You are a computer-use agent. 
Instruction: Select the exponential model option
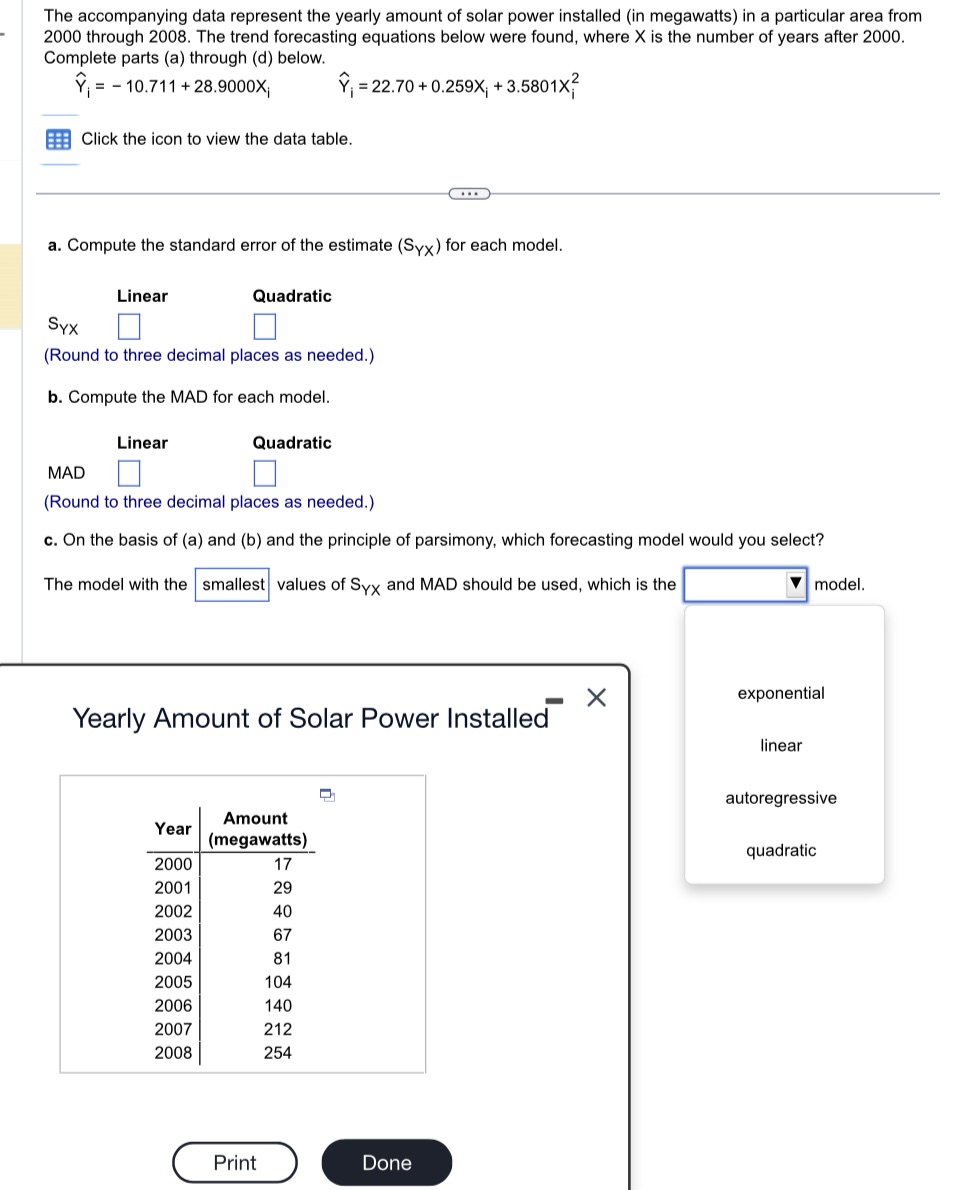click(780, 693)
